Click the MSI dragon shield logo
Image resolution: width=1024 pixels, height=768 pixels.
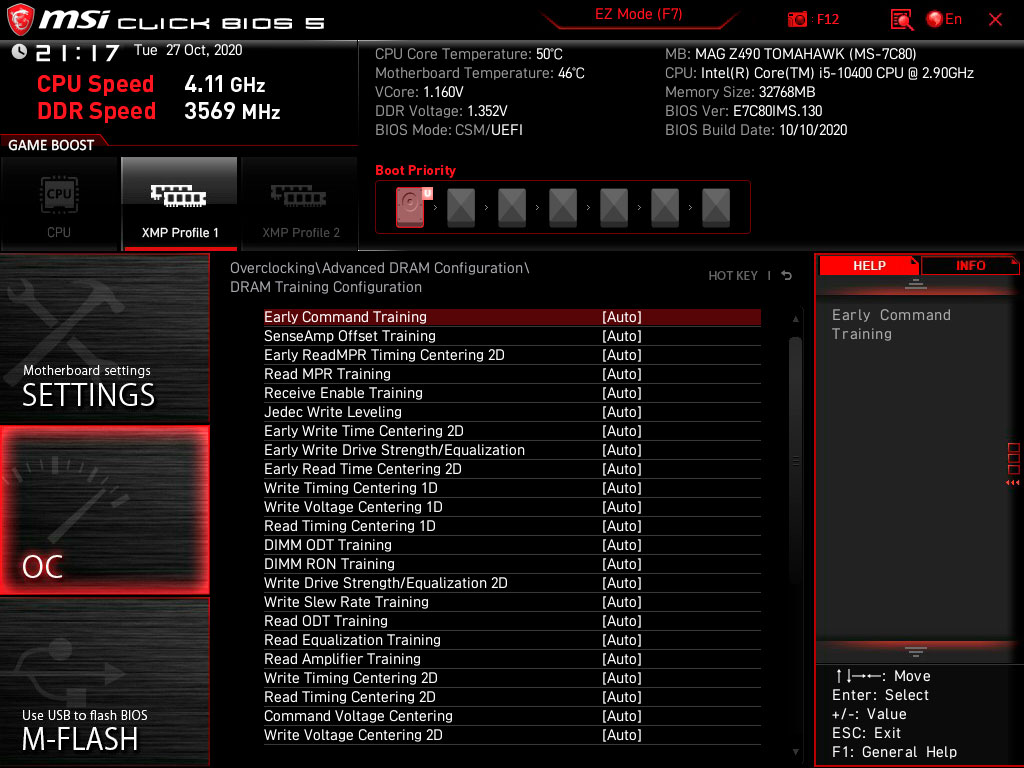tap(20, 20)
